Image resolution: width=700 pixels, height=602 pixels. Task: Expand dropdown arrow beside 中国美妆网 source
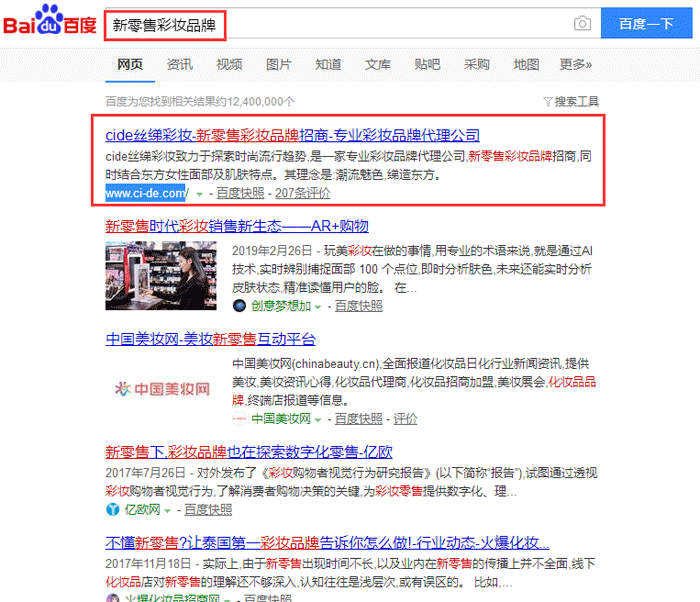click(318, 420)
